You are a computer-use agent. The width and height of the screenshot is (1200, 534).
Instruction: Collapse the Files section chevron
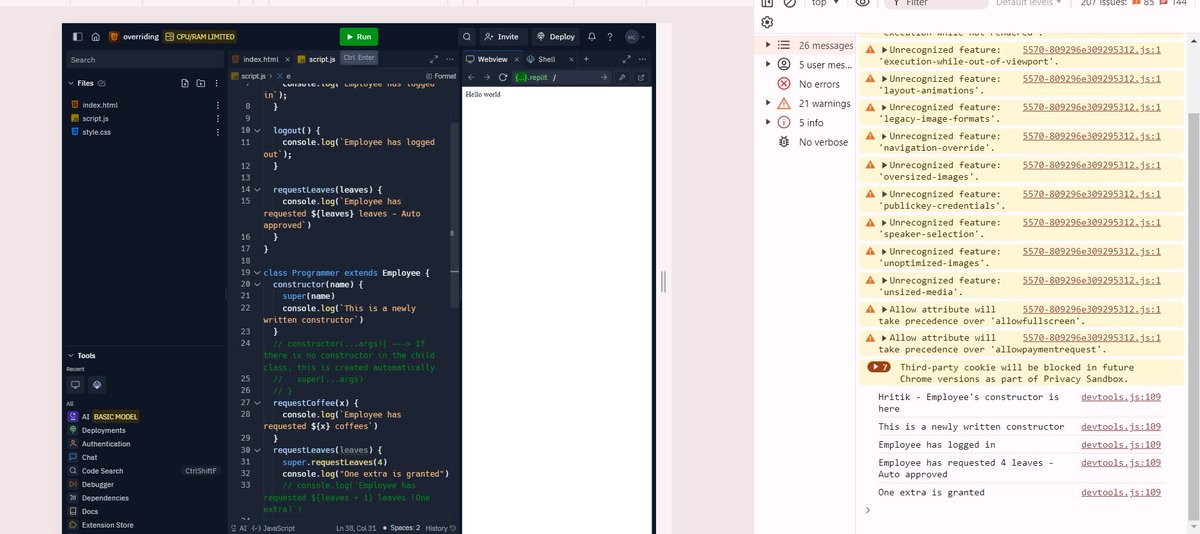tap(71, 83)
